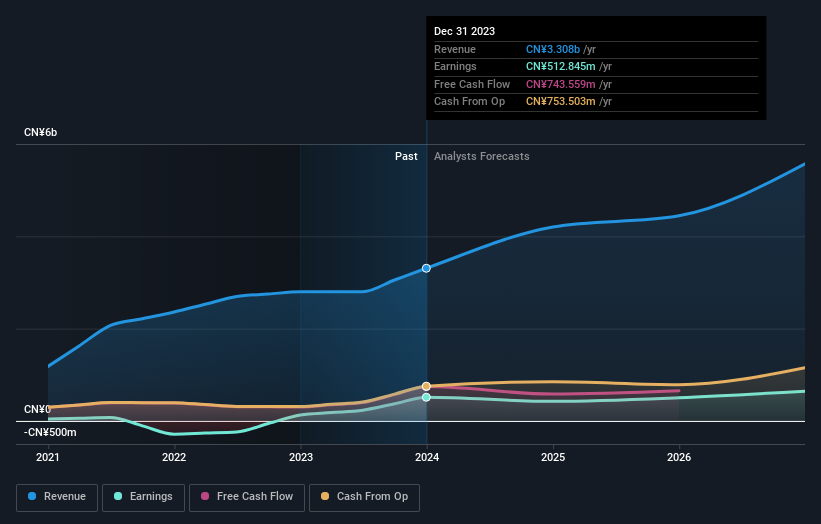
Task: Click the 2024 x-axis label
Action: (x=427, y=458)
